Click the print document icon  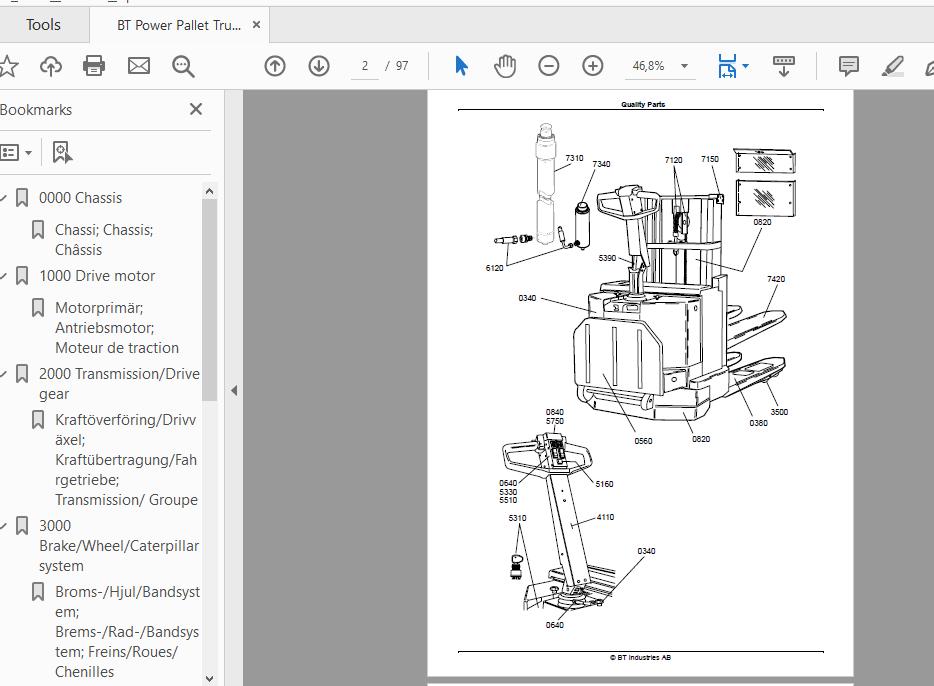pyautogui.click(x=94, y=66)
